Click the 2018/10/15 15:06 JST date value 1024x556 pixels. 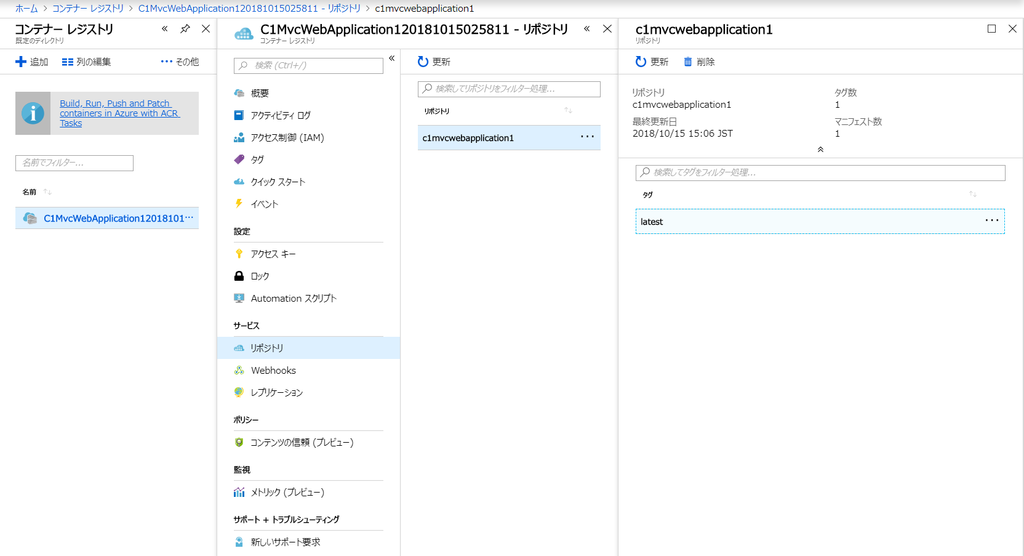[x=682, y=133]
